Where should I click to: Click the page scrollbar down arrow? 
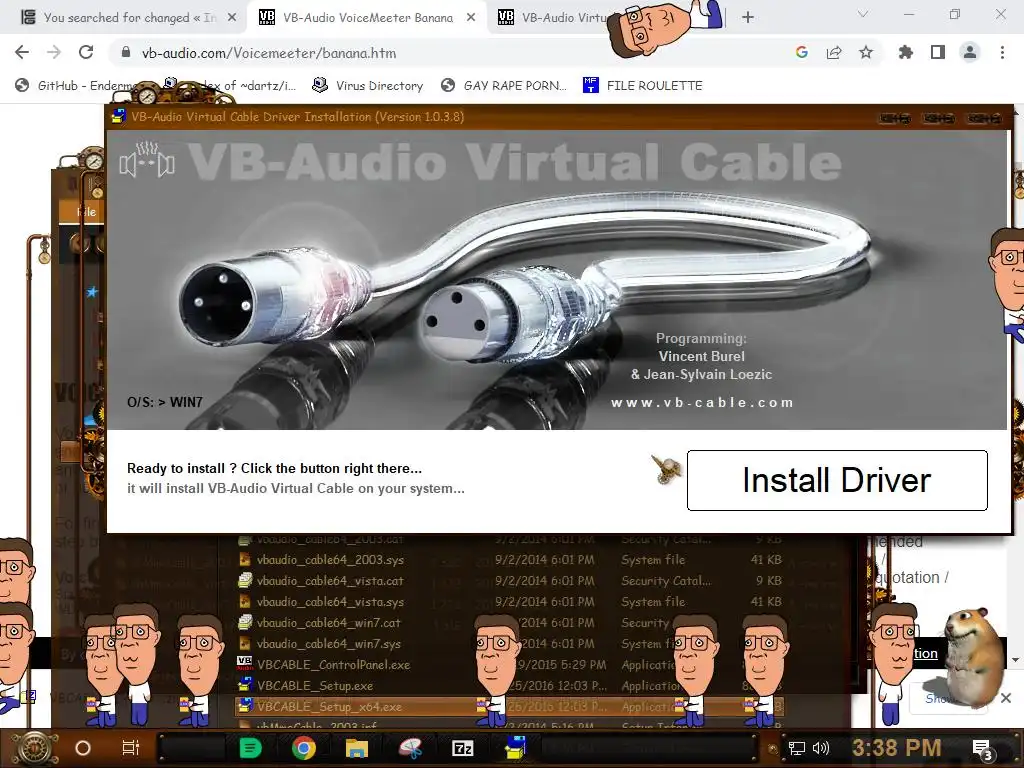pyautogui.click(x=1016, y=660)
